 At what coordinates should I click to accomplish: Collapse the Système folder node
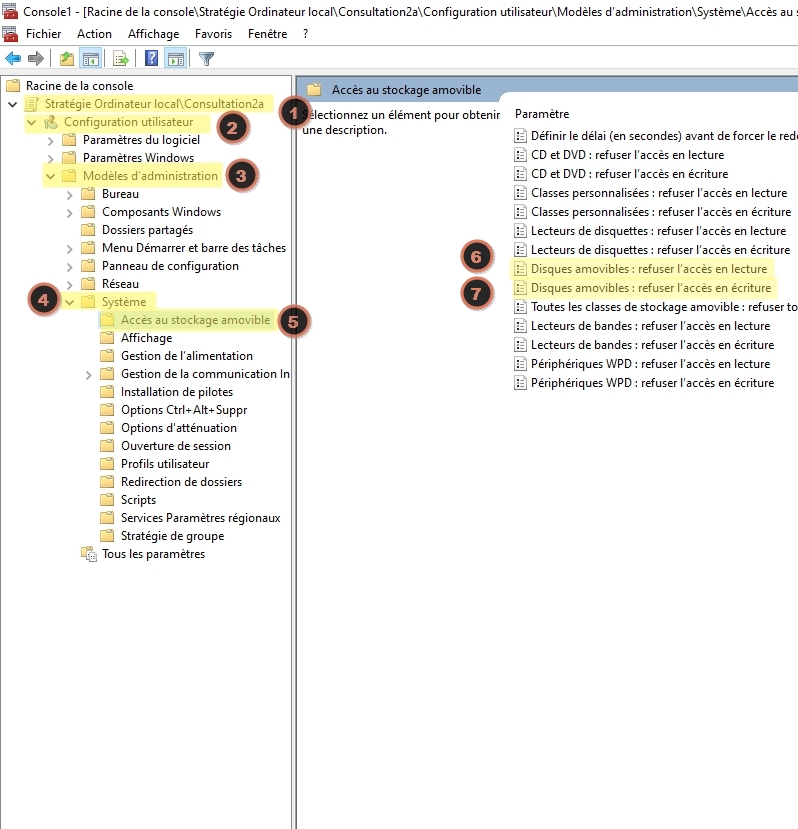[x=70, y=302]
